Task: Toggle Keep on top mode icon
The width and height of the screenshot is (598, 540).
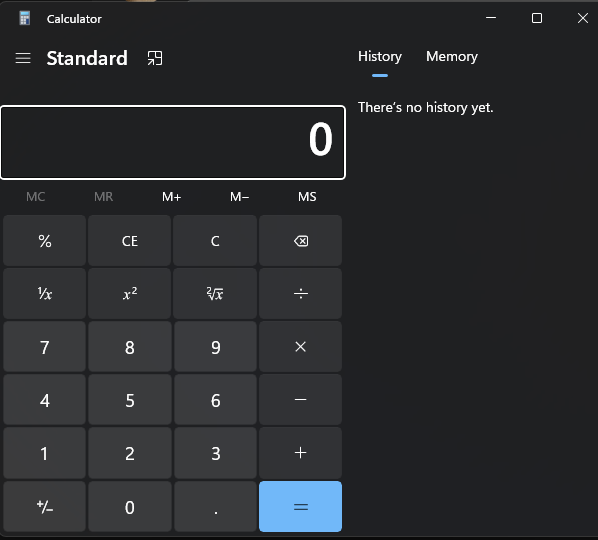Action: point(155,58)
